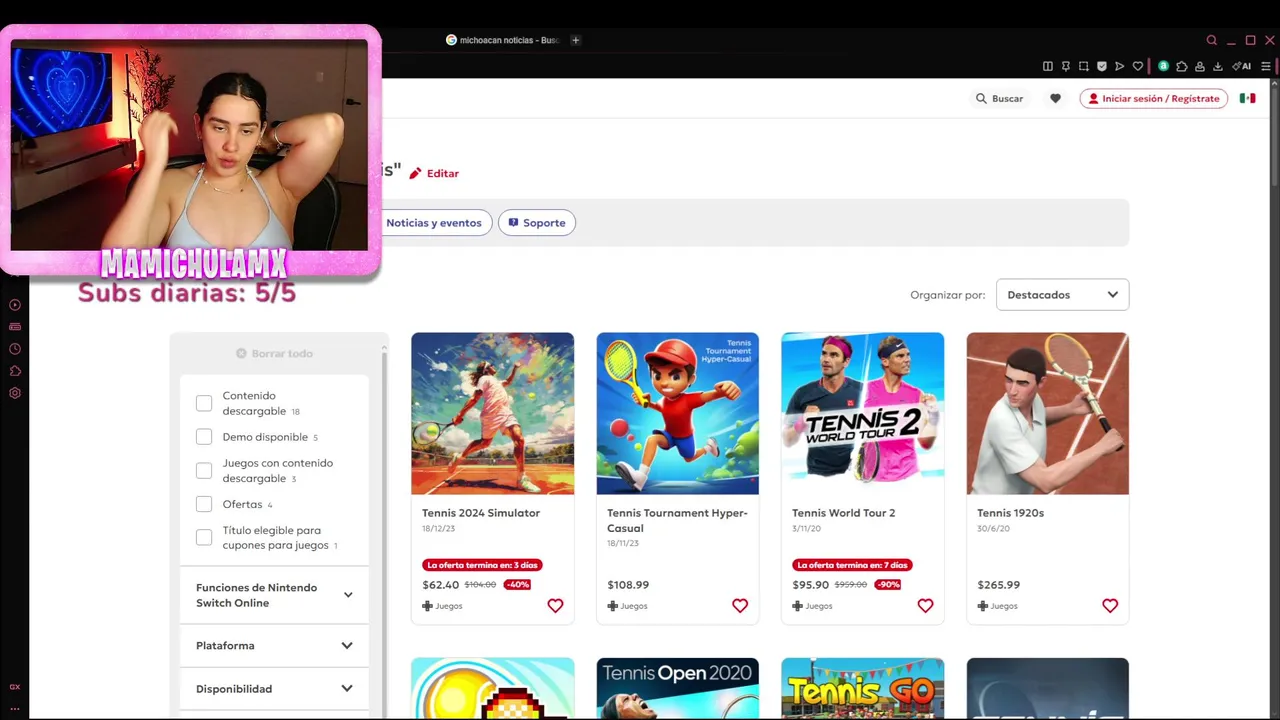Viewport: 1280px width, 720px height.
Task: Open the Noticias y eventos tab
Action: 434,223
